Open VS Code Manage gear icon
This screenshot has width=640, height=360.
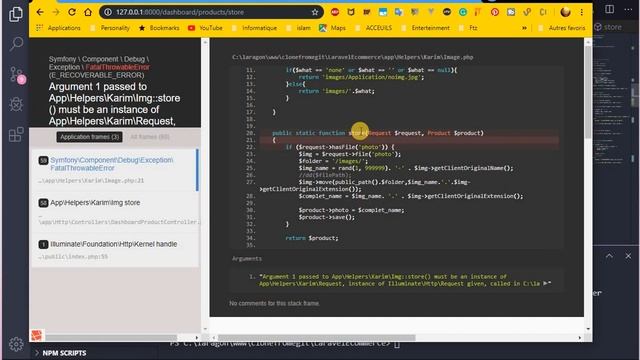16,344
